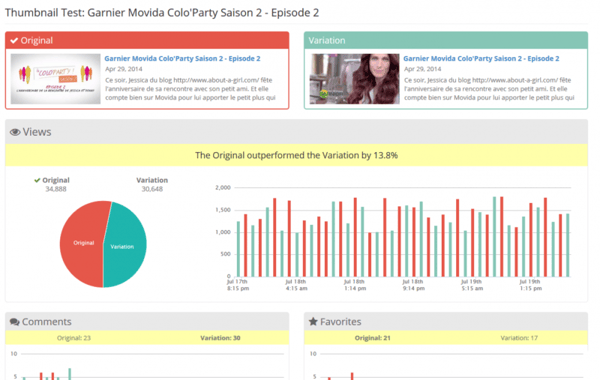
Task: Click the green checkmark above the pie chart
Action: point(37,180)
